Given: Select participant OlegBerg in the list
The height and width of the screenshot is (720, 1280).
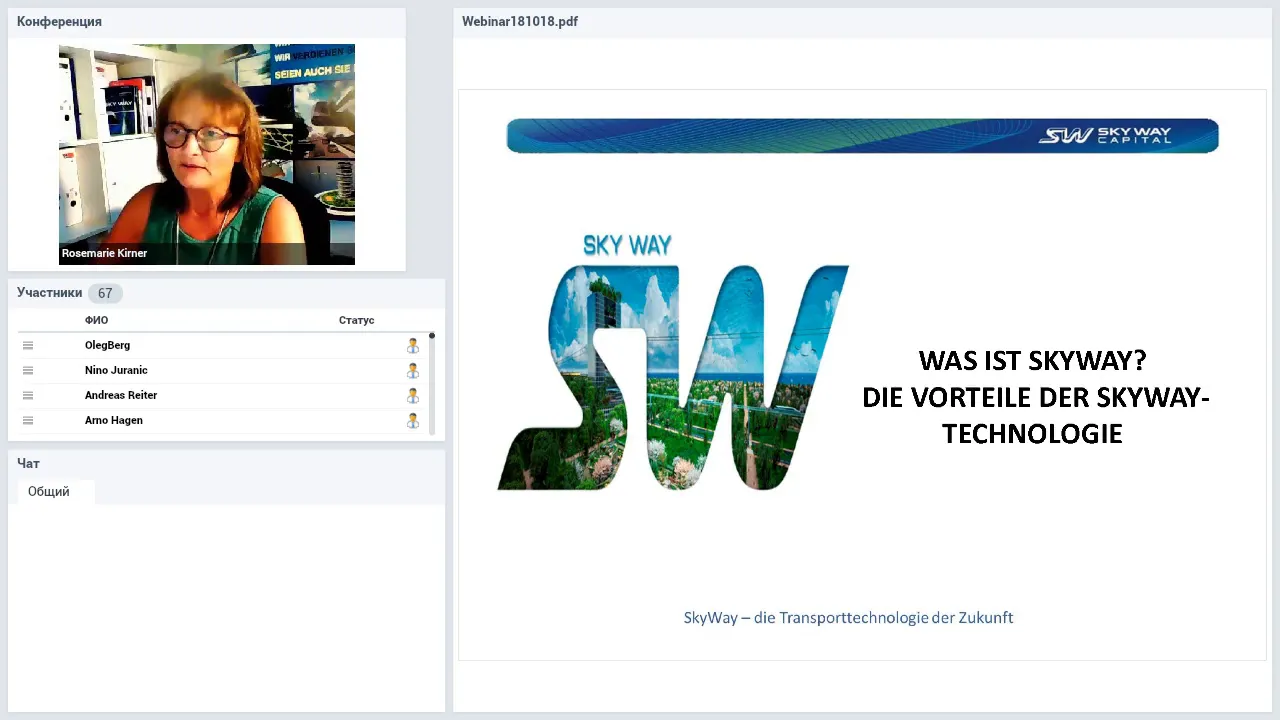Looking at the screenshot, I should (x=107, y=346).
